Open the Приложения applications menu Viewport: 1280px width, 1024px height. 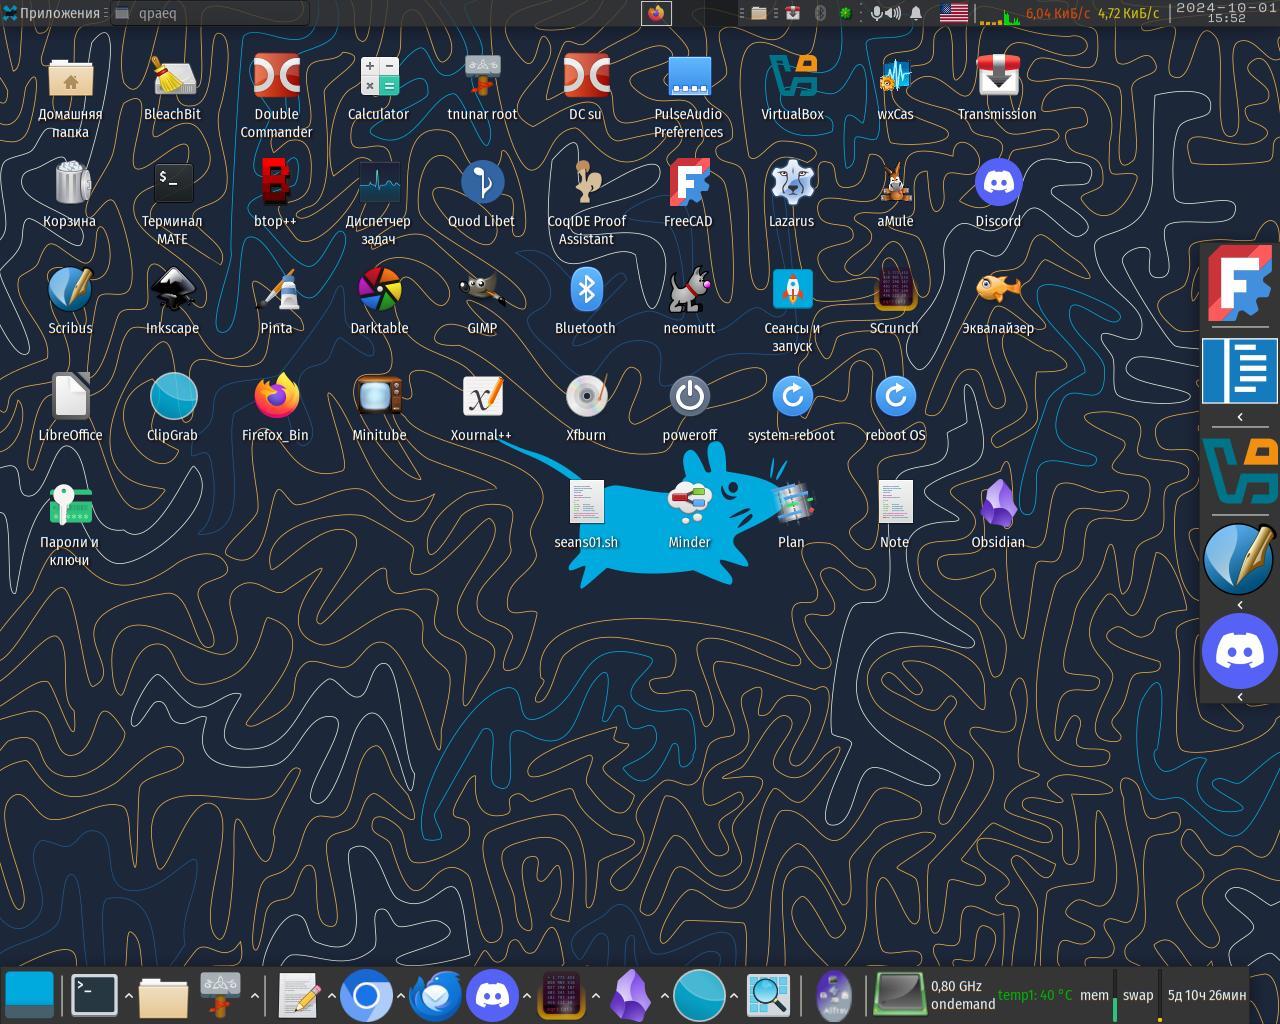coord(52,13)
